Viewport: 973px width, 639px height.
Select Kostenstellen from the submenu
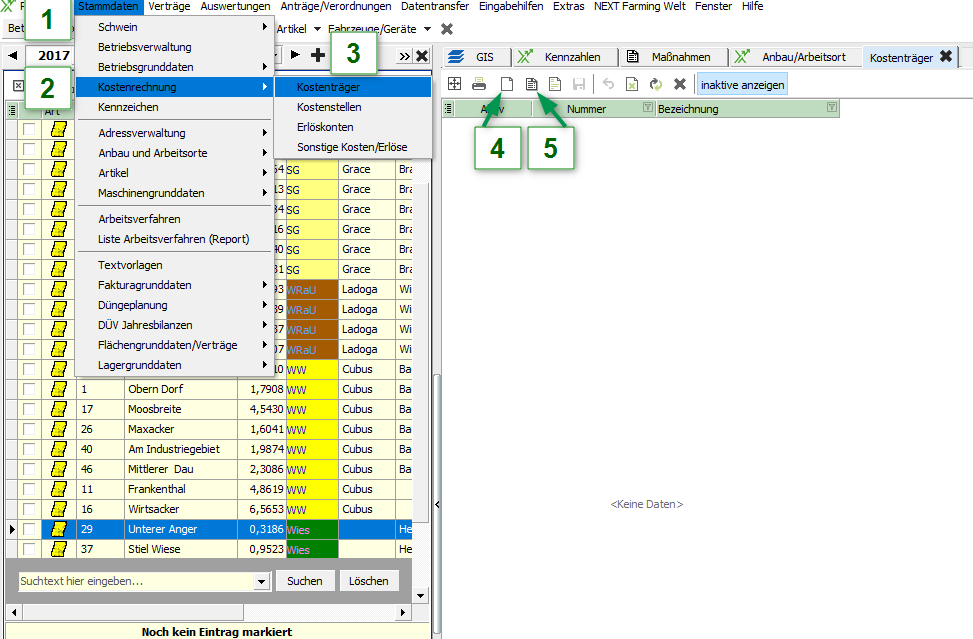point(329,107)
